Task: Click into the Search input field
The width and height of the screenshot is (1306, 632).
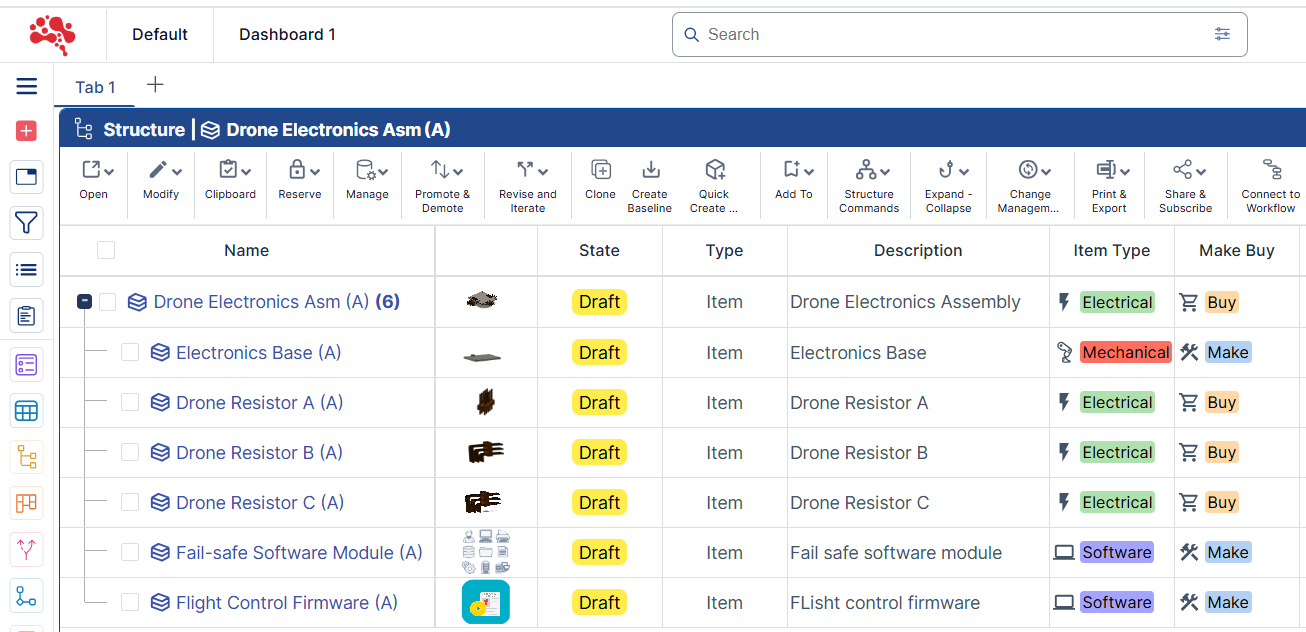Action: pos(950,34)
